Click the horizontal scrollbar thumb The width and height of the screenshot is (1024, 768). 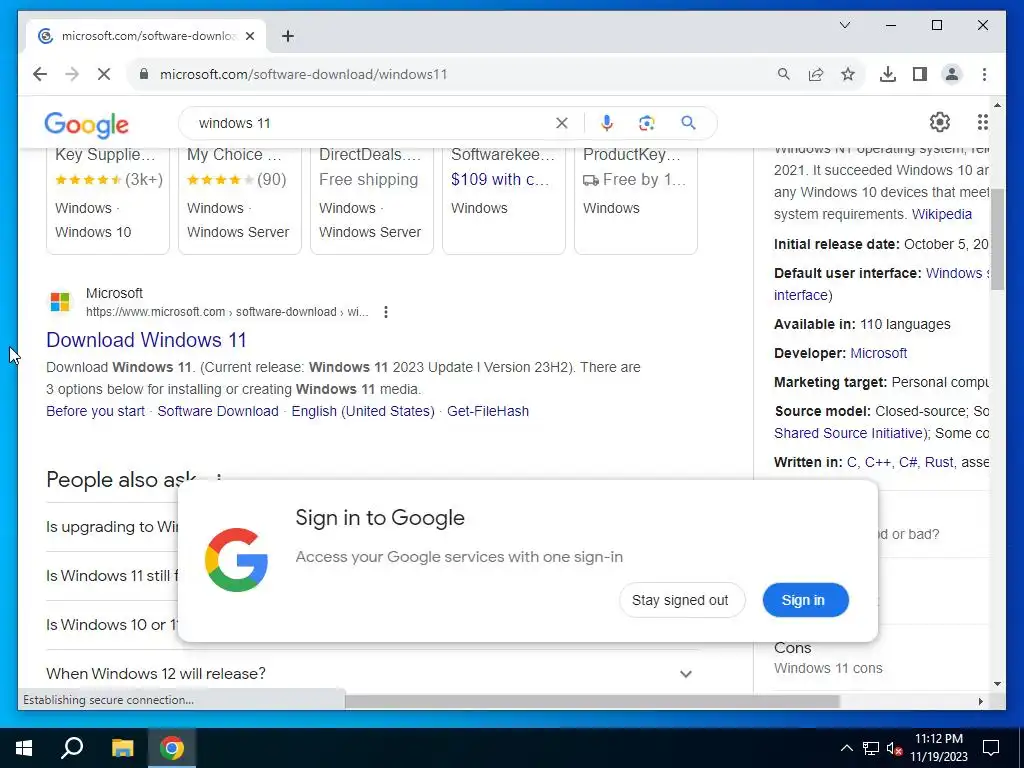click(592, 701)
